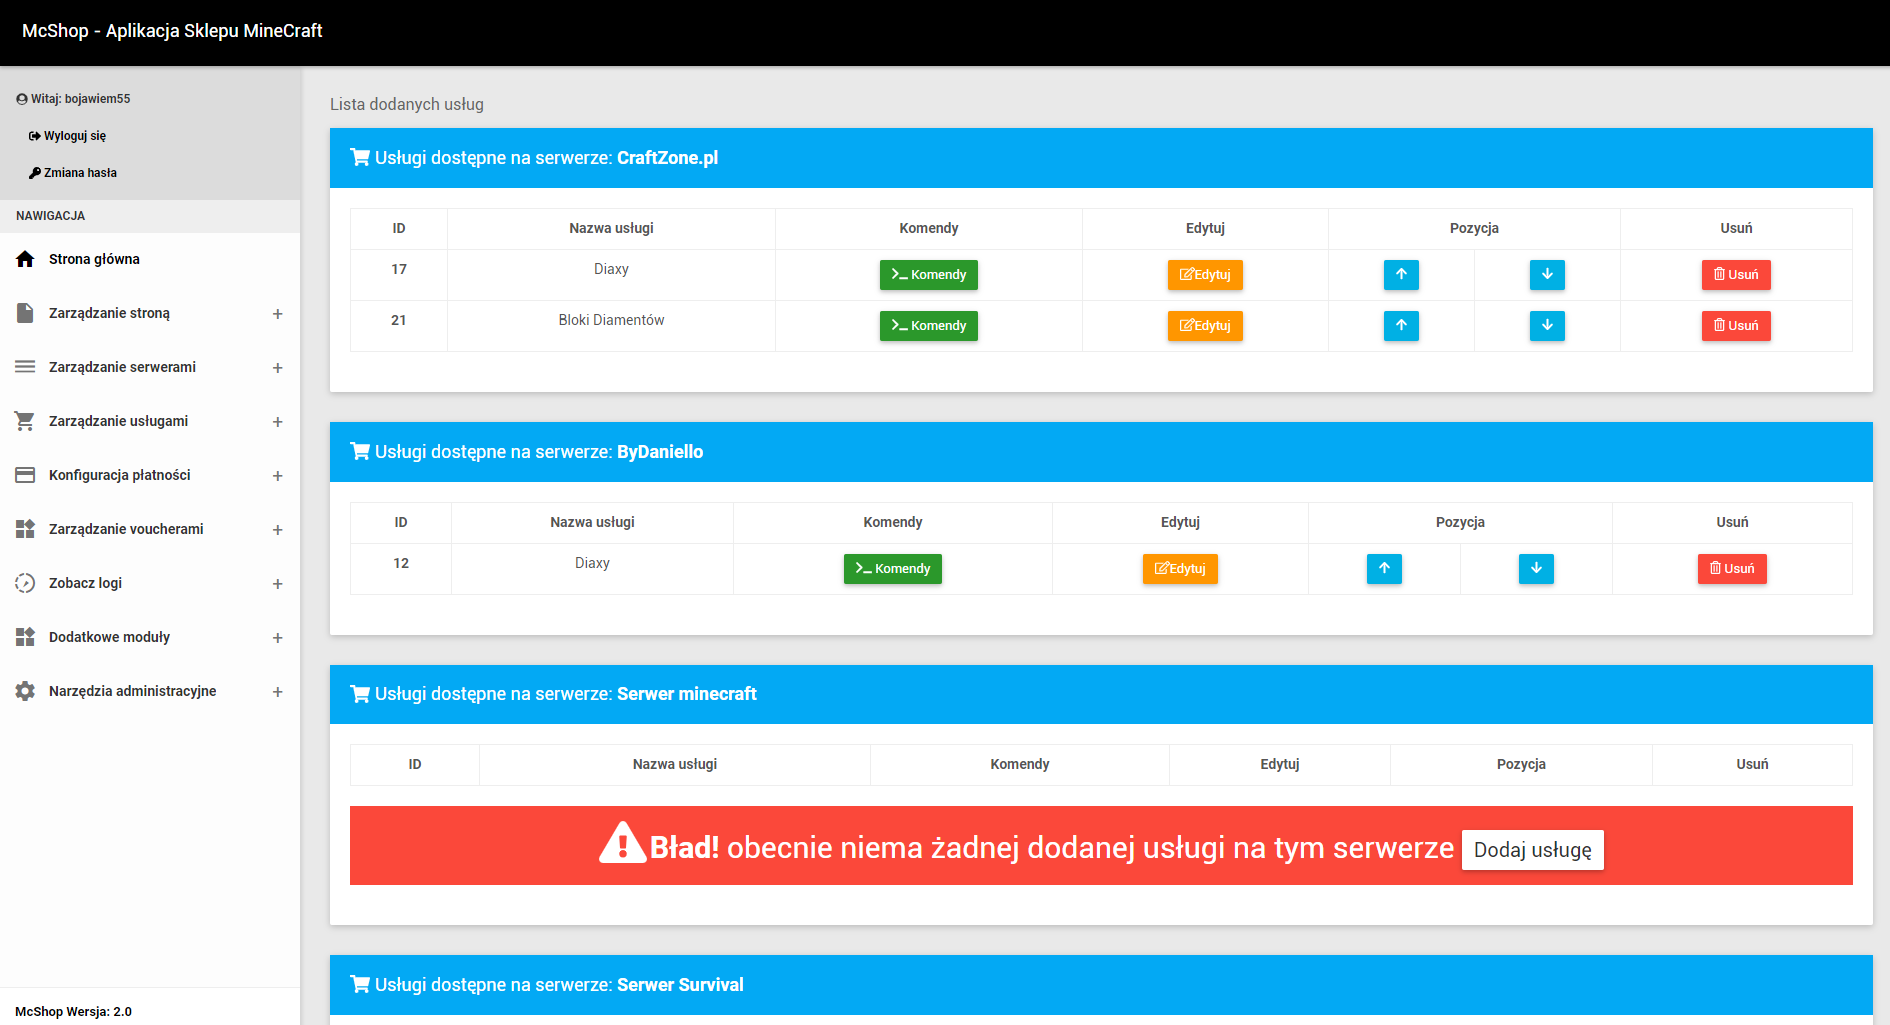Move ByDaniello Diaxy (ID 12) up
This screenshot has height=1025, width=1890.
point(1384,569)
